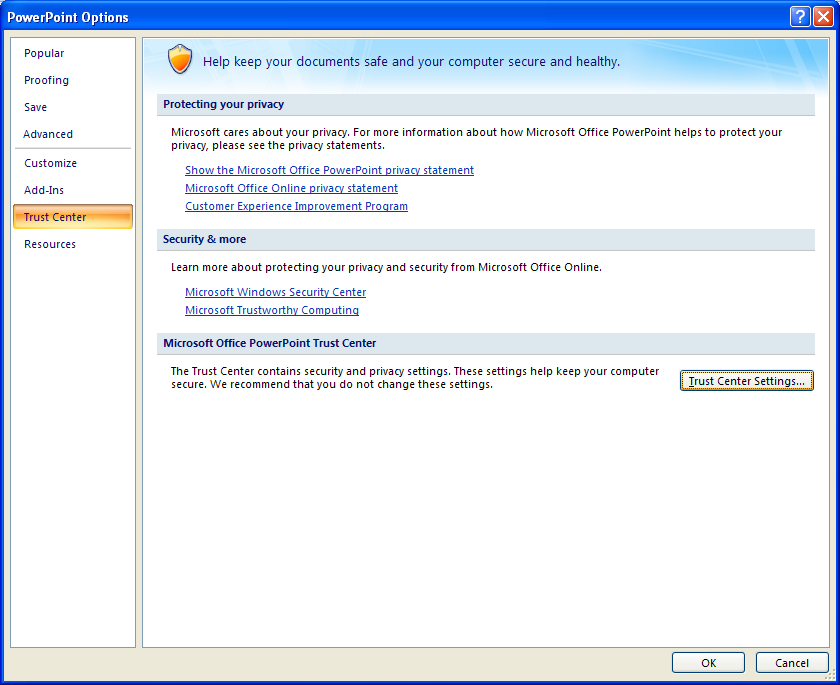Viewport: 840px width, 685px height.
Task: Click the 'Microsoft cares about your privacy' paragraph
Action: 476,139
